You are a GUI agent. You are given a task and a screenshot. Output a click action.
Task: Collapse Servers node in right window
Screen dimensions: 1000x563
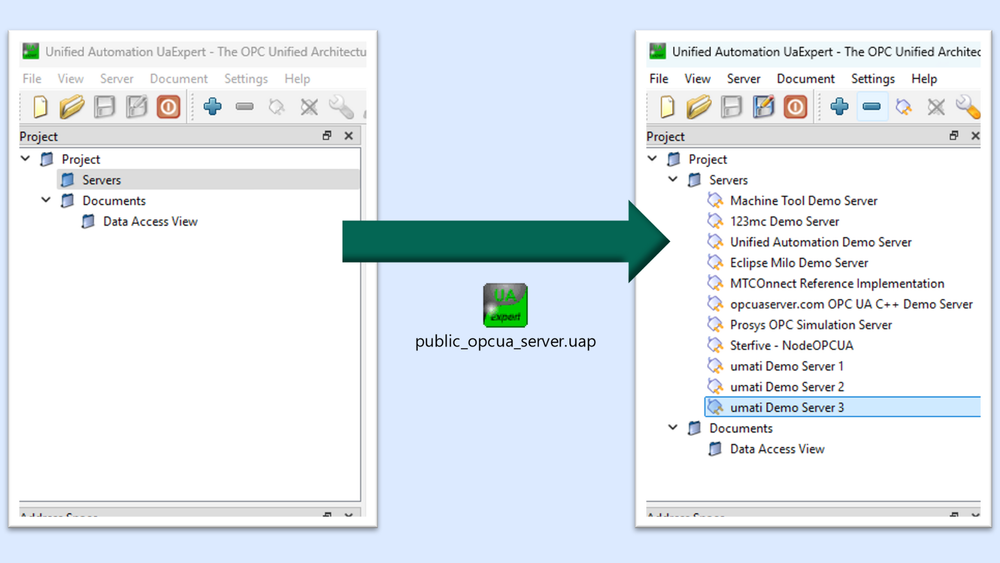click(x=673, y=179)
